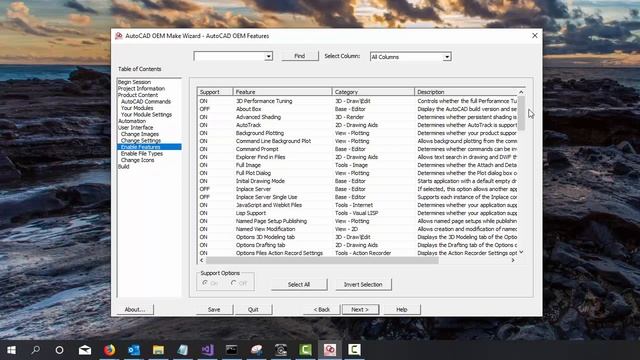Select the Full Plot Dialog row
640x360 pixels.
pos(358,173)
